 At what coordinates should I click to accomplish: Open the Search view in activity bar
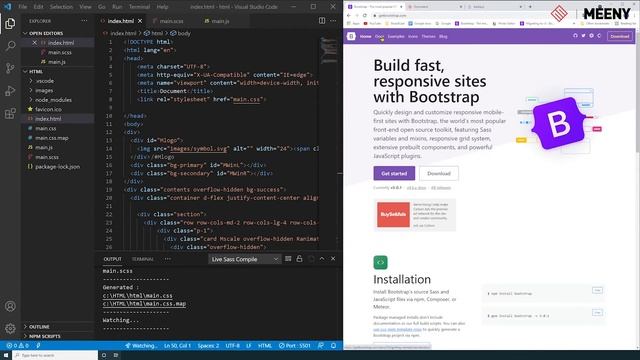point(10,46)
